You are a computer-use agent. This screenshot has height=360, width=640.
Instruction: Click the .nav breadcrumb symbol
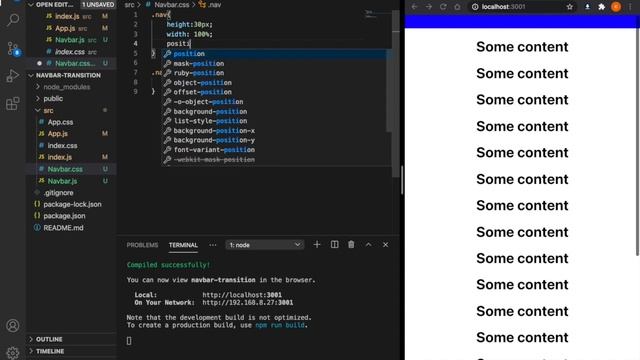coord(214,5)
